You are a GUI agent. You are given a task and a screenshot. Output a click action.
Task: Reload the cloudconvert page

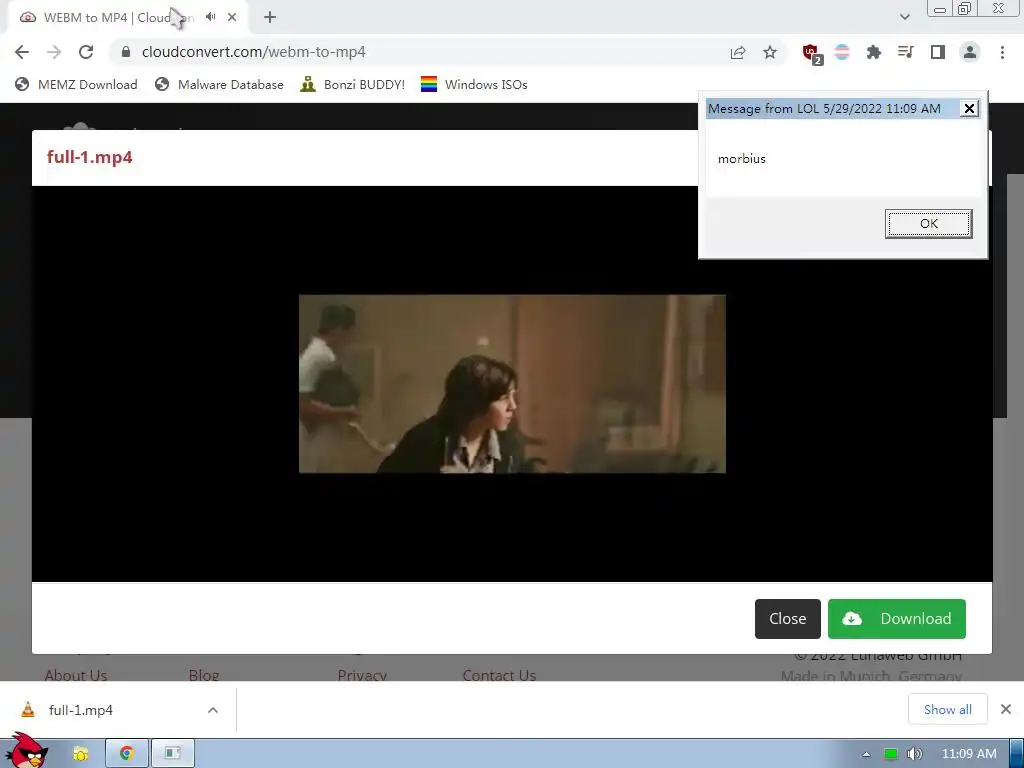pos(86,52)
